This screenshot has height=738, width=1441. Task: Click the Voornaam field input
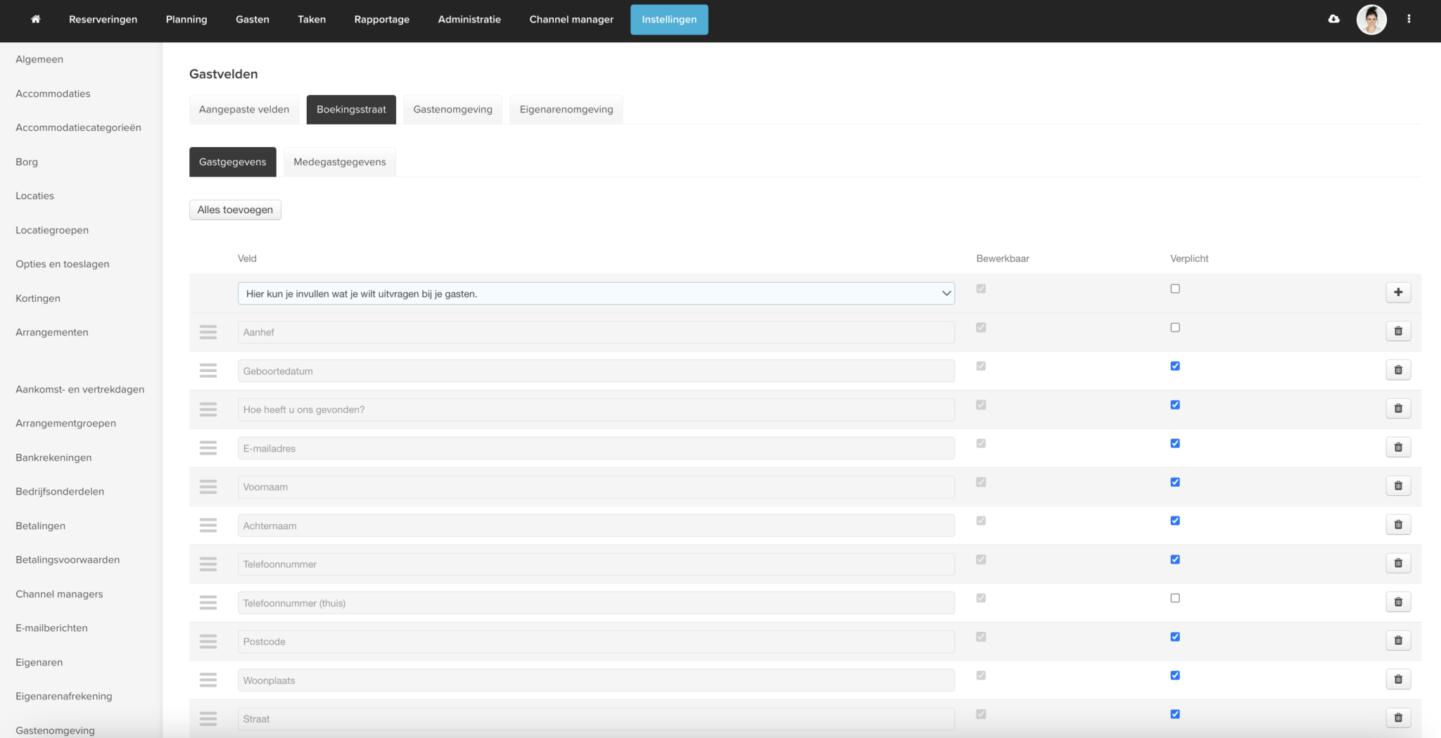click(x=595, y=487)
